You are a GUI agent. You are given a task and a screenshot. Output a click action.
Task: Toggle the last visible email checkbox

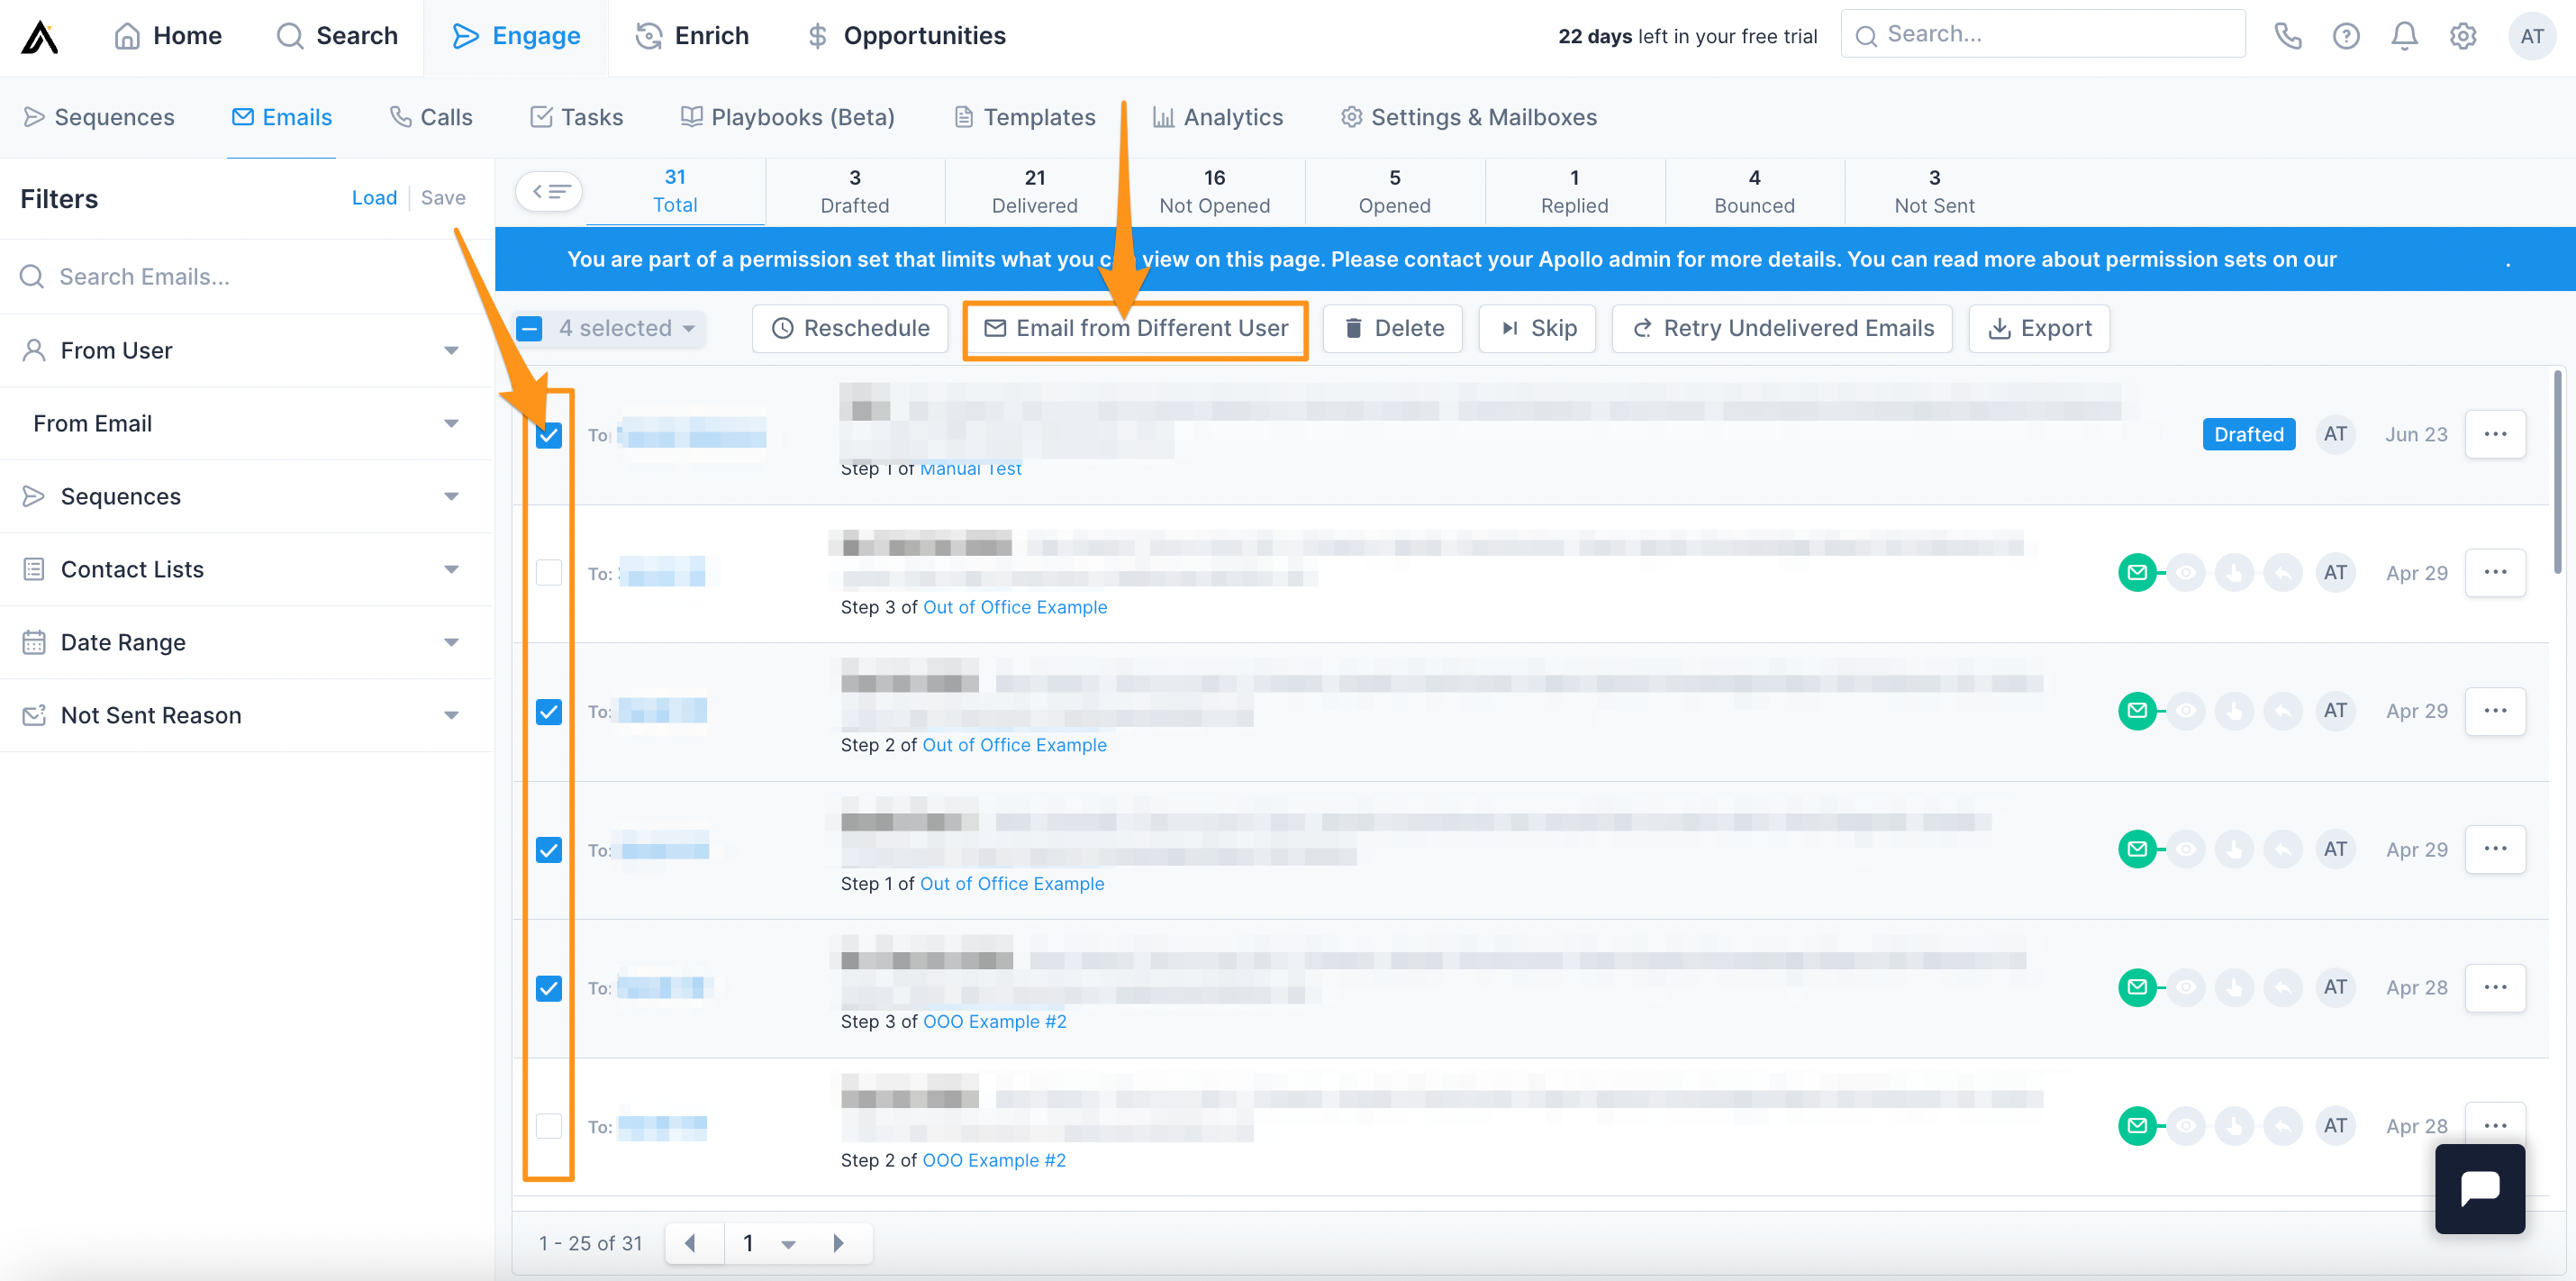(x=549, y=1127)
